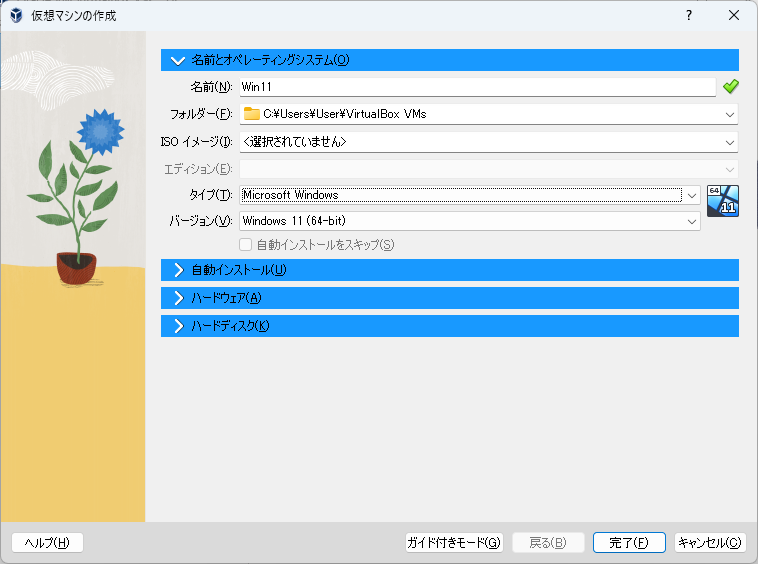Close the 仮想マシンの作成 dialog
This screenshot has height=564, width=758.
pos(734,15)
